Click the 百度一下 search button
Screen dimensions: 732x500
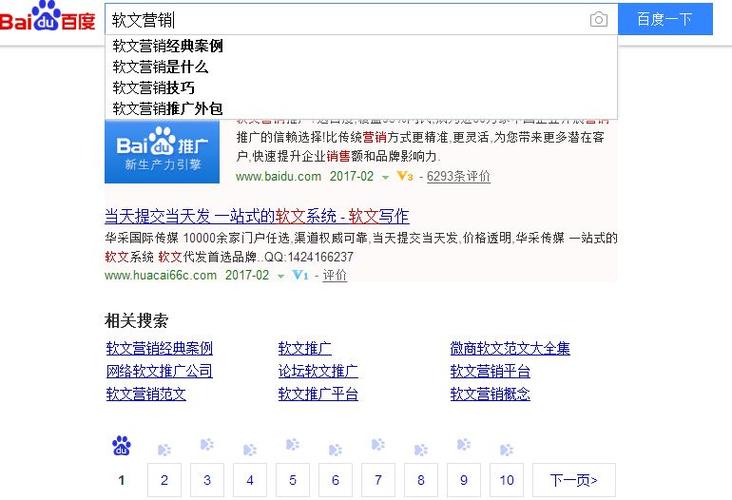click(665, 19)
